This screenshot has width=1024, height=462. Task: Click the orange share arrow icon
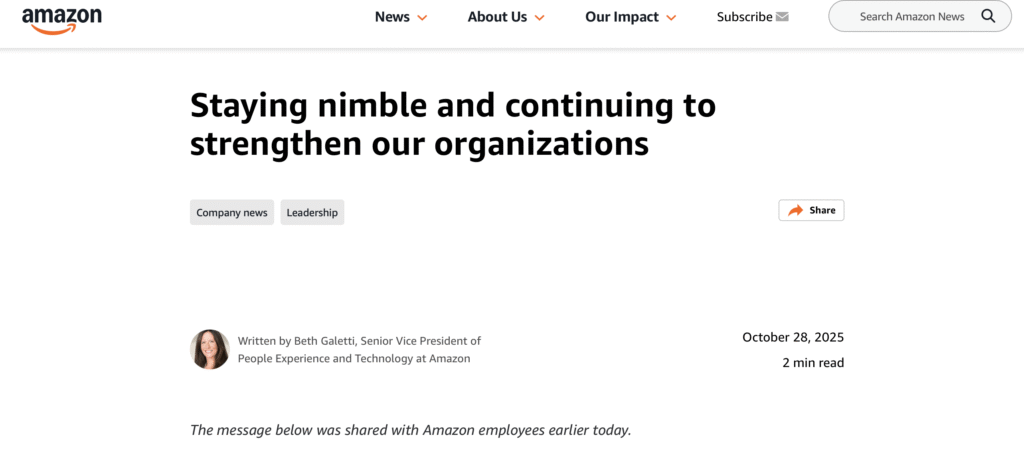pos(795,210)
